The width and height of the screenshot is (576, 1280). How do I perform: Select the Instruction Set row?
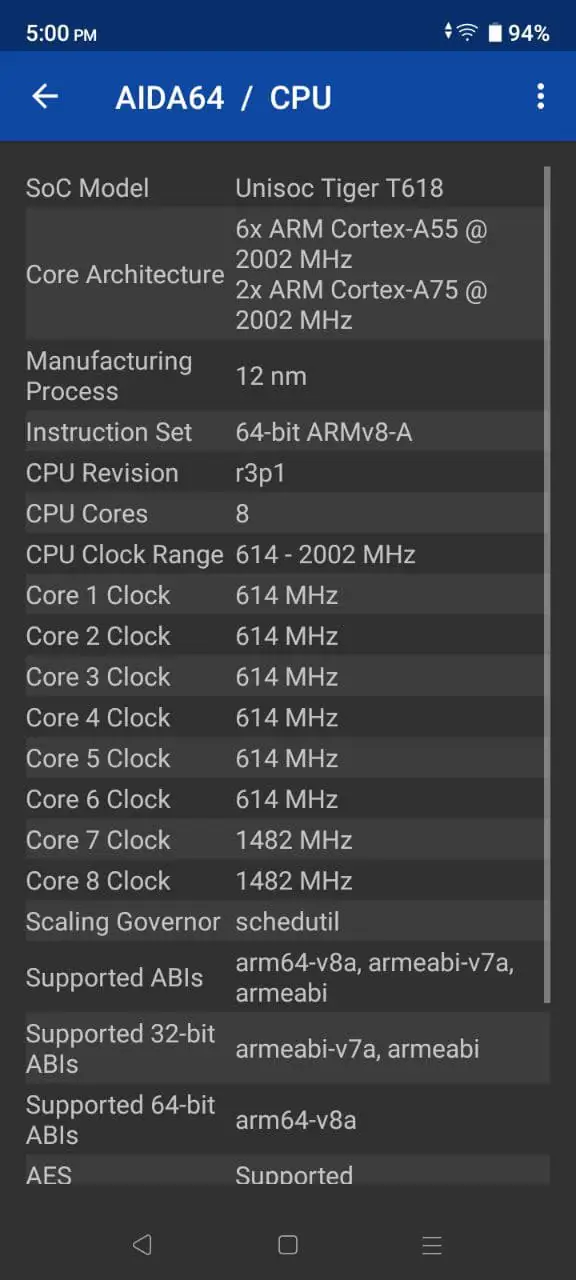coord(286,432)
